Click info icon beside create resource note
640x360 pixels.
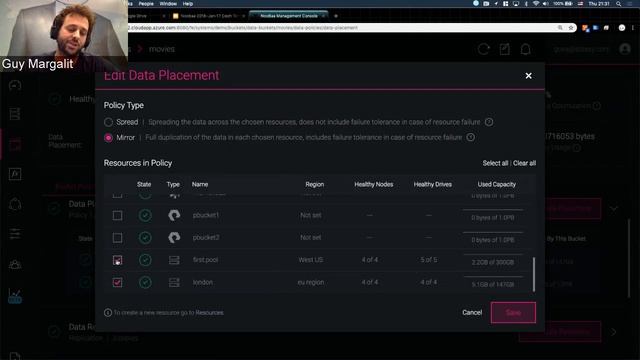point(108,313)
